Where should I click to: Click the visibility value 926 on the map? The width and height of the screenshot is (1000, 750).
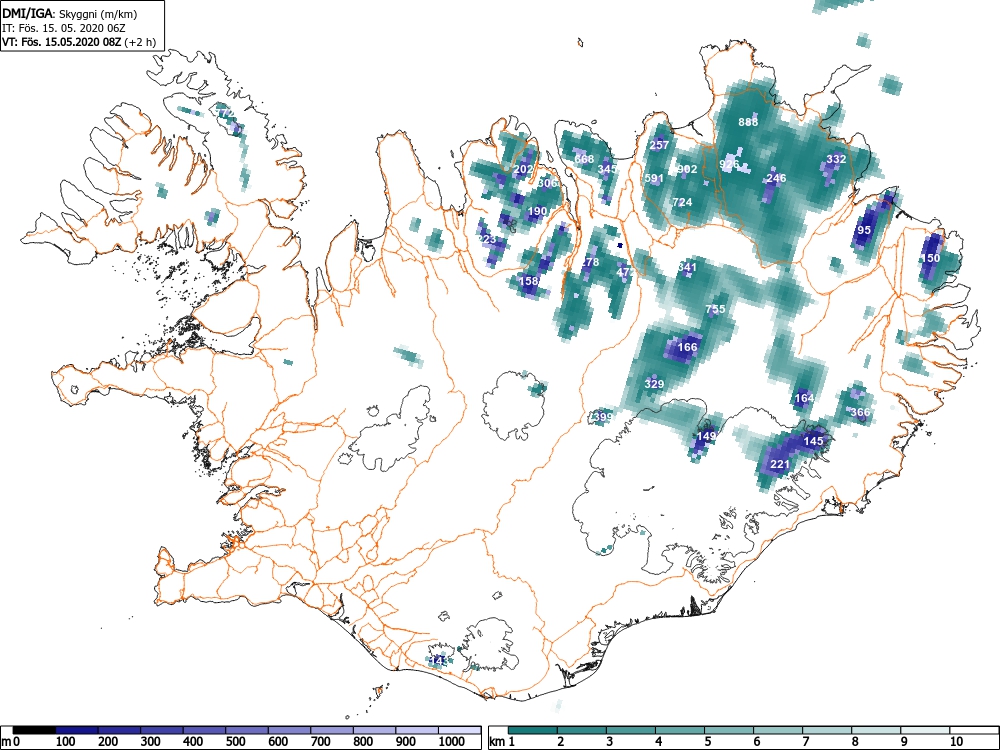coord(729,165)
